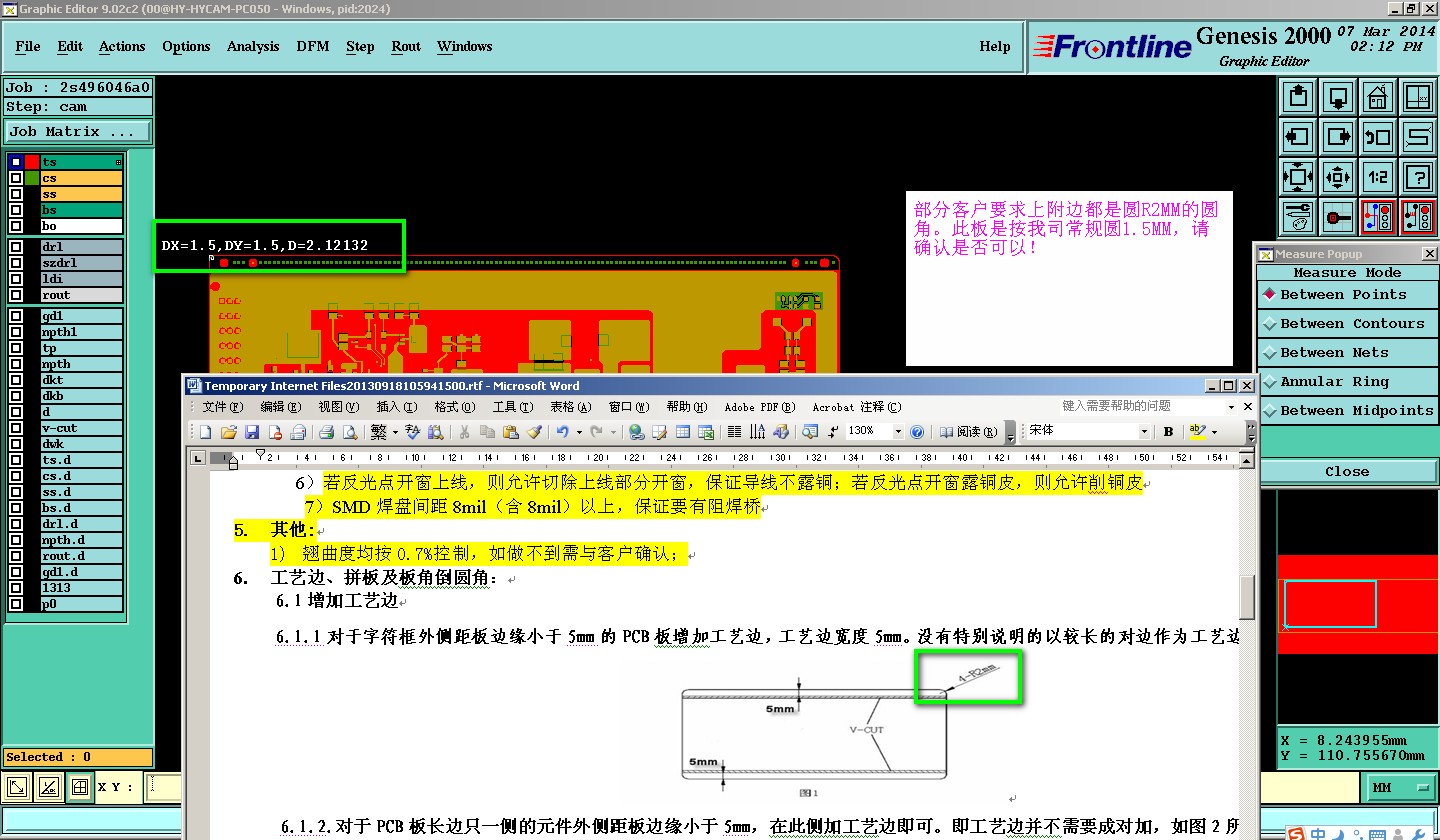Viewport: 1440px width, 840px height.
Task: Click Close in the Measure Popup
Action: [x=1347, y=471]
